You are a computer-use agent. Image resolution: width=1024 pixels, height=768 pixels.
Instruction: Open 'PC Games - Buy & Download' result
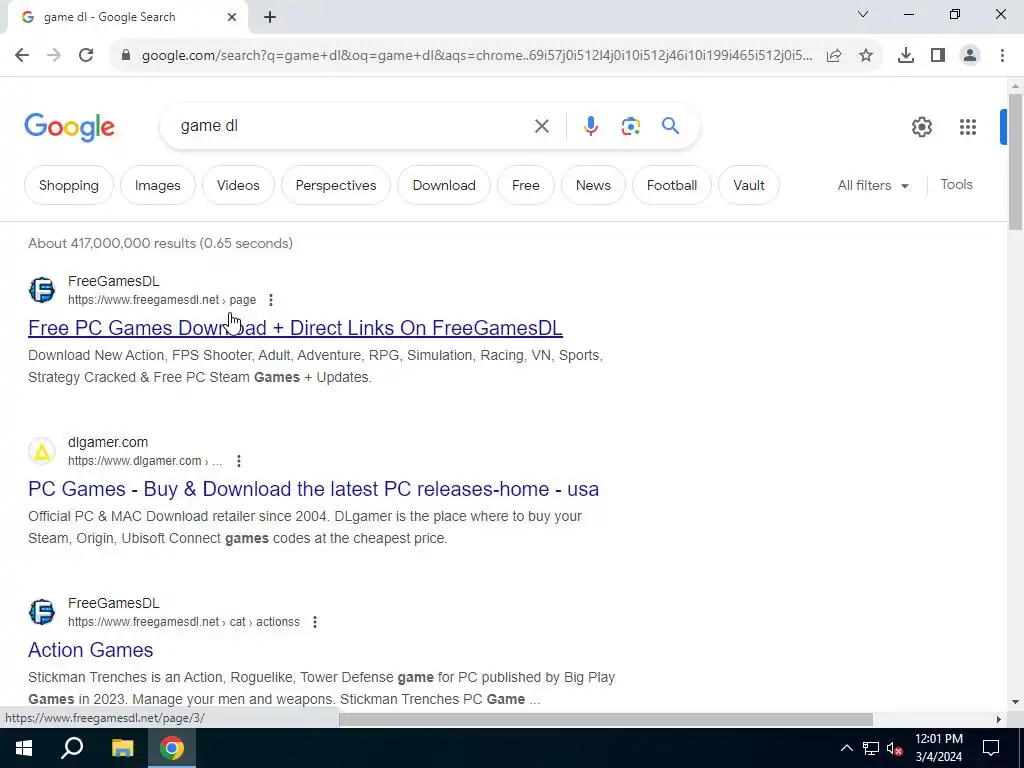313,489
